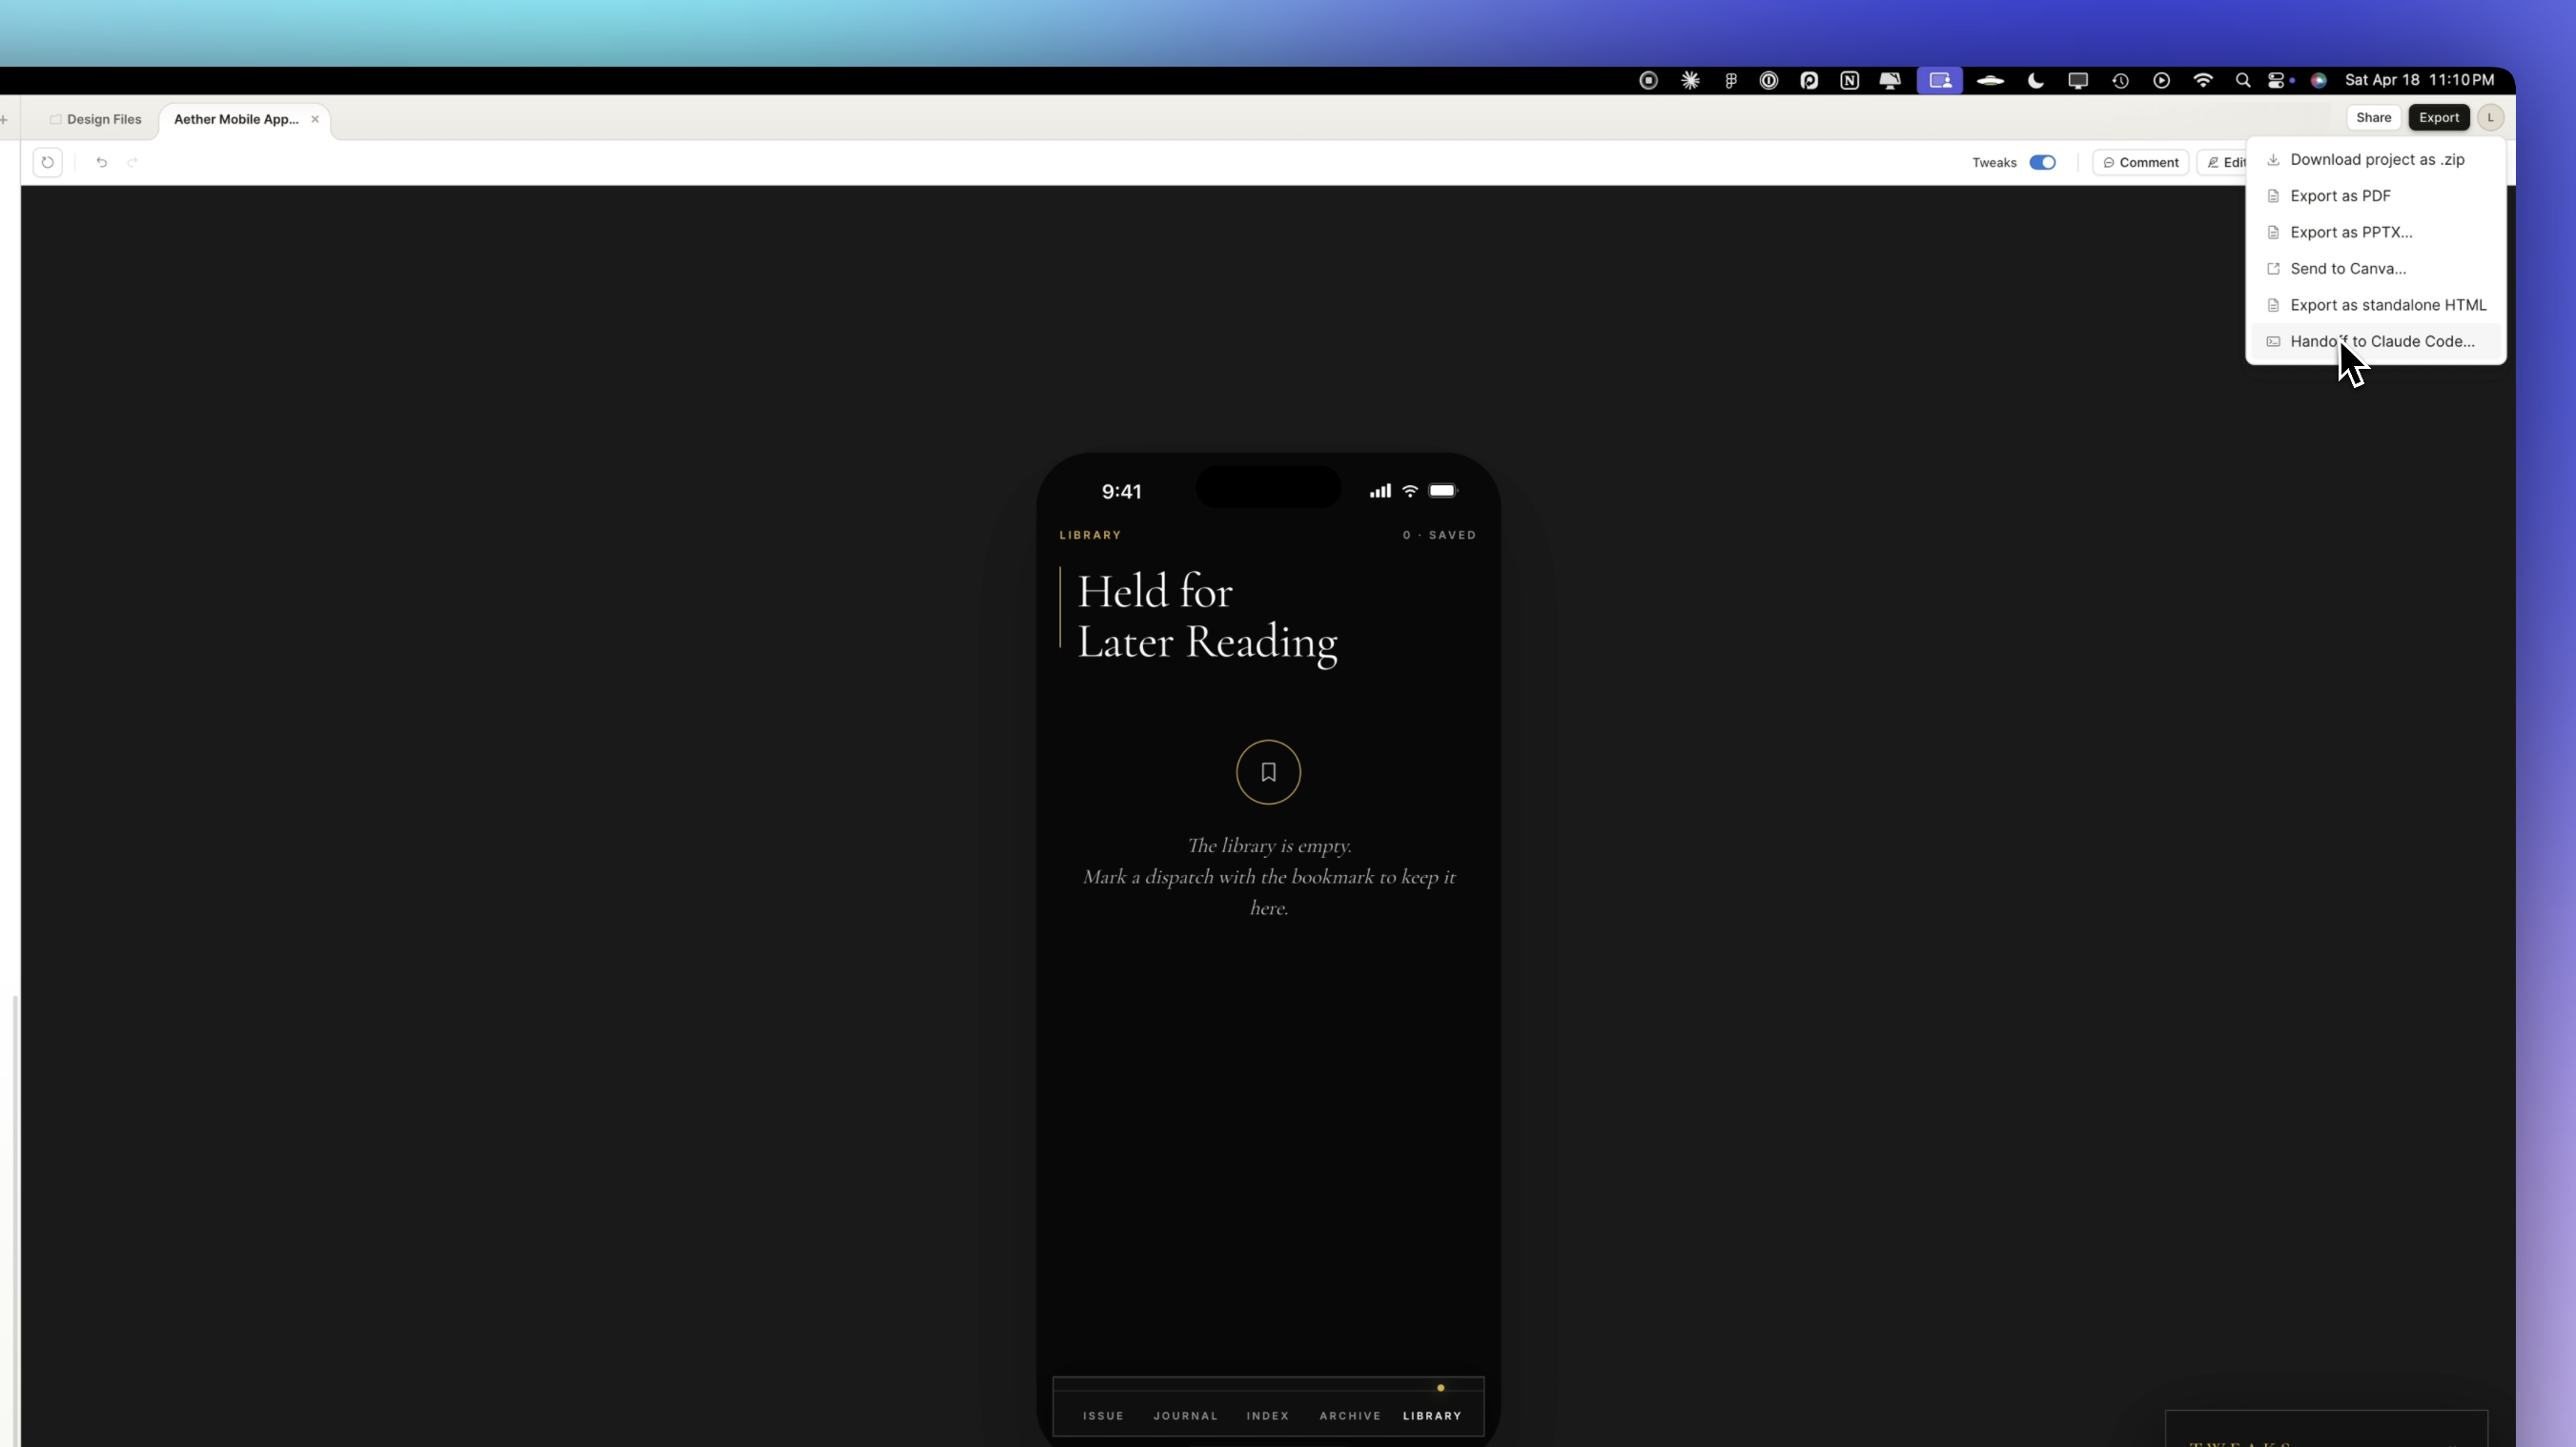Click the Notion icon in menu bar
Screen dimensions: 2576x1447
click(x=1849, y=81)
